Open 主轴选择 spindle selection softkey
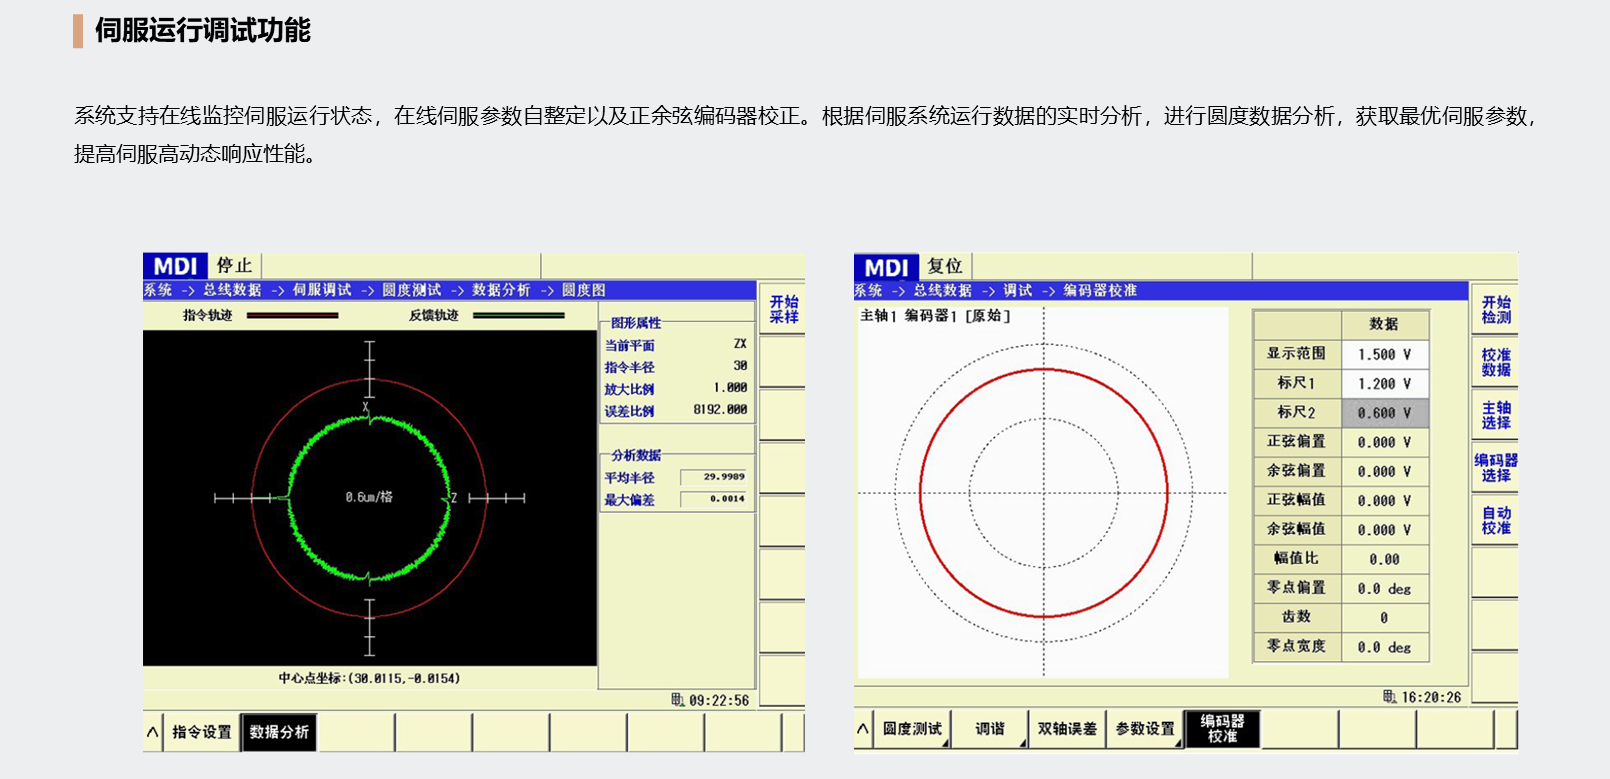1610x779 pixels. coord(1495,415)
